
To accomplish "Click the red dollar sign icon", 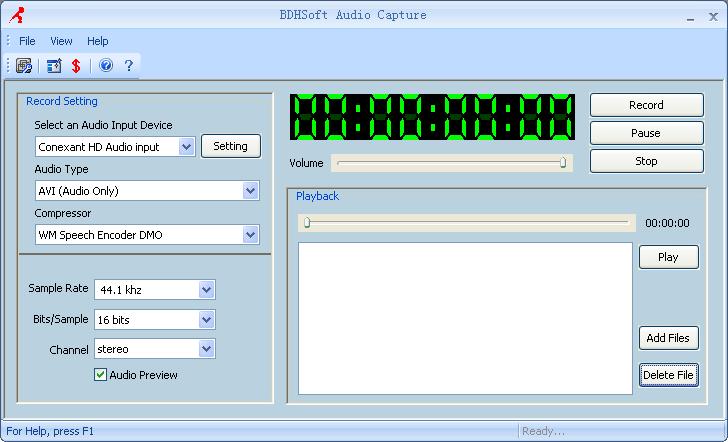I will pos(76,66).
